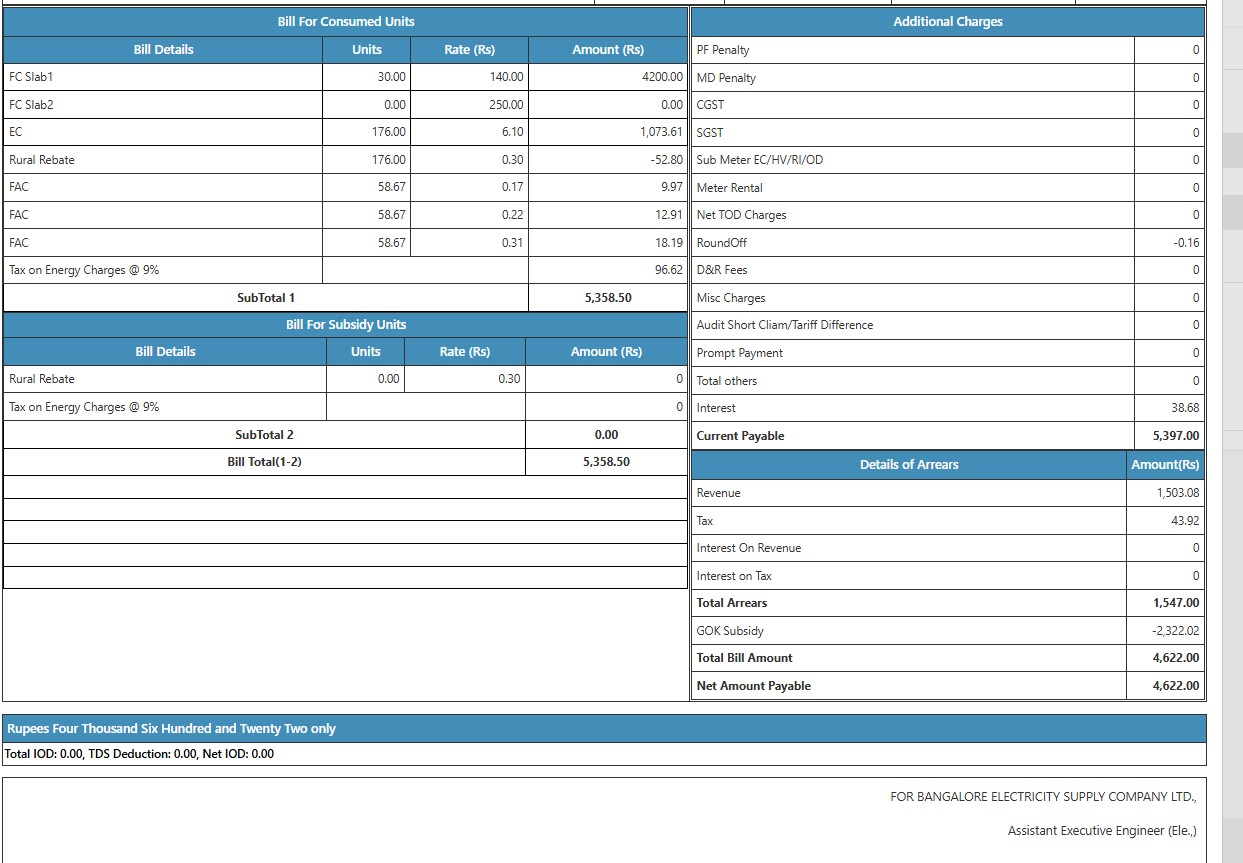The image size is (1243, 863).
Task: Click the Misc Charges label
Action: coord(731,298)
